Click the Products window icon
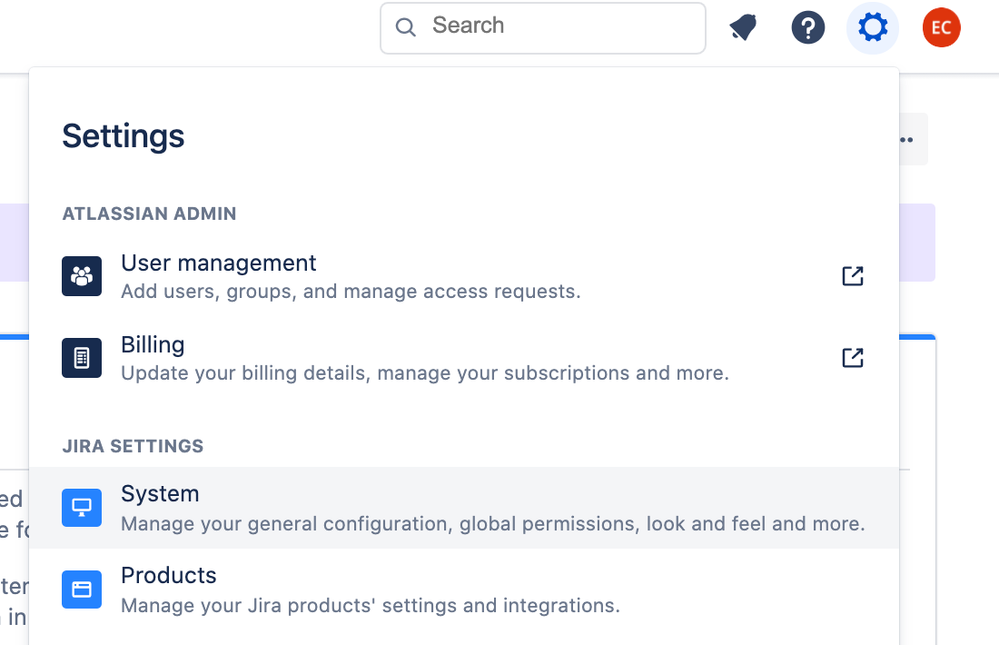 pyautogui.click(x=82, y=589)
